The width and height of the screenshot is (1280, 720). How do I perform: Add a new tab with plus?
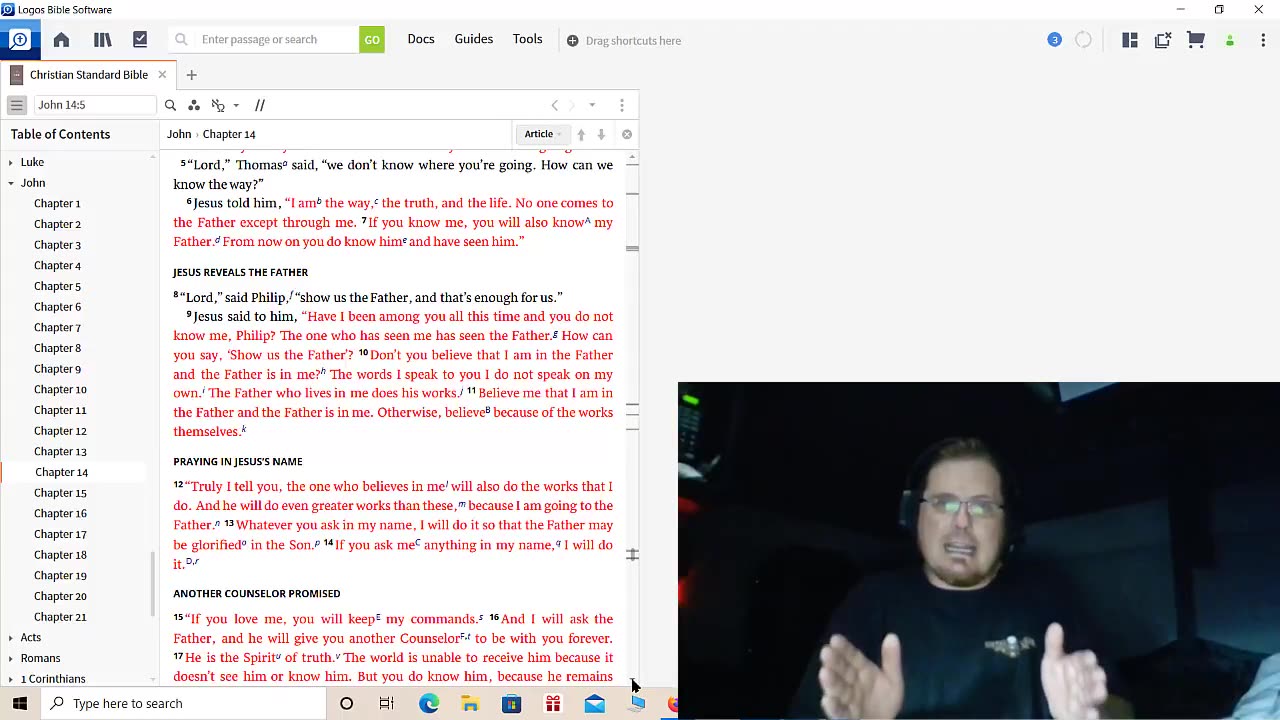191,75
